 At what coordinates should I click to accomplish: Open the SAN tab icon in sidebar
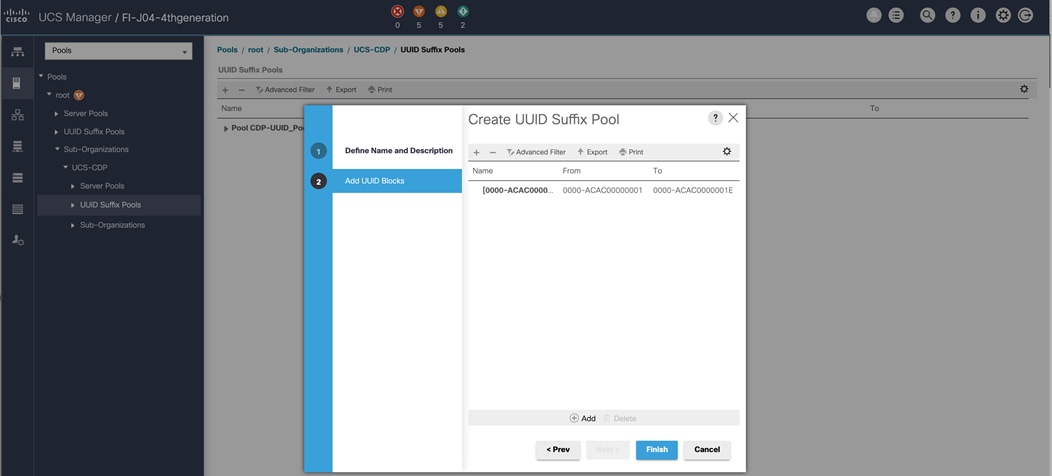(17, 146)
